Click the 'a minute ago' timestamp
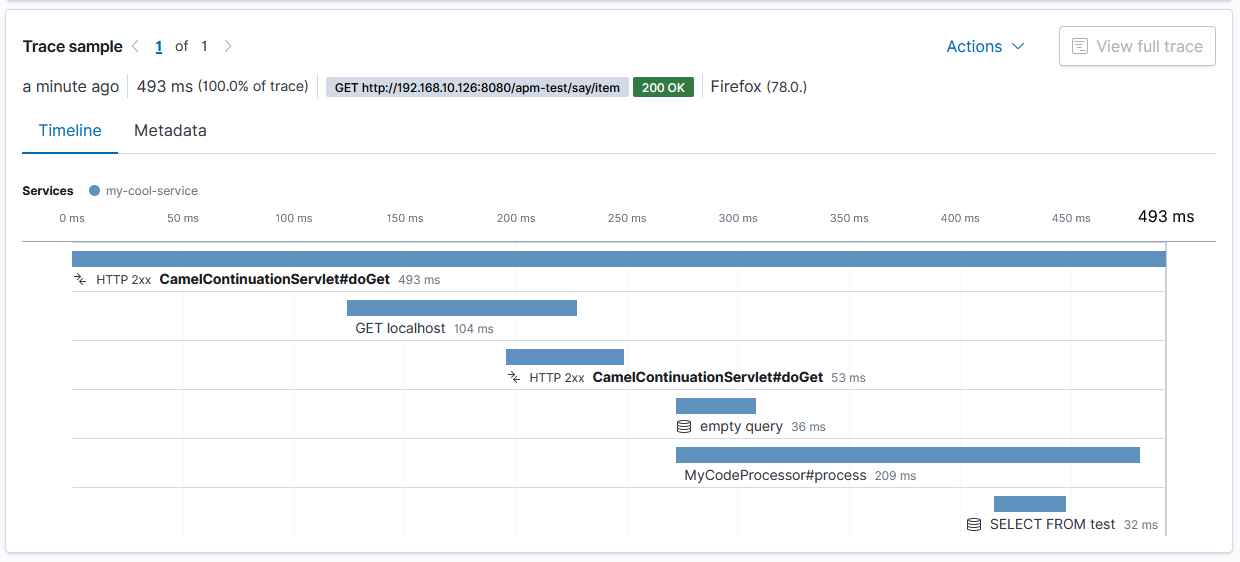This screenshot has height=562, width=1240. point(71,87)
